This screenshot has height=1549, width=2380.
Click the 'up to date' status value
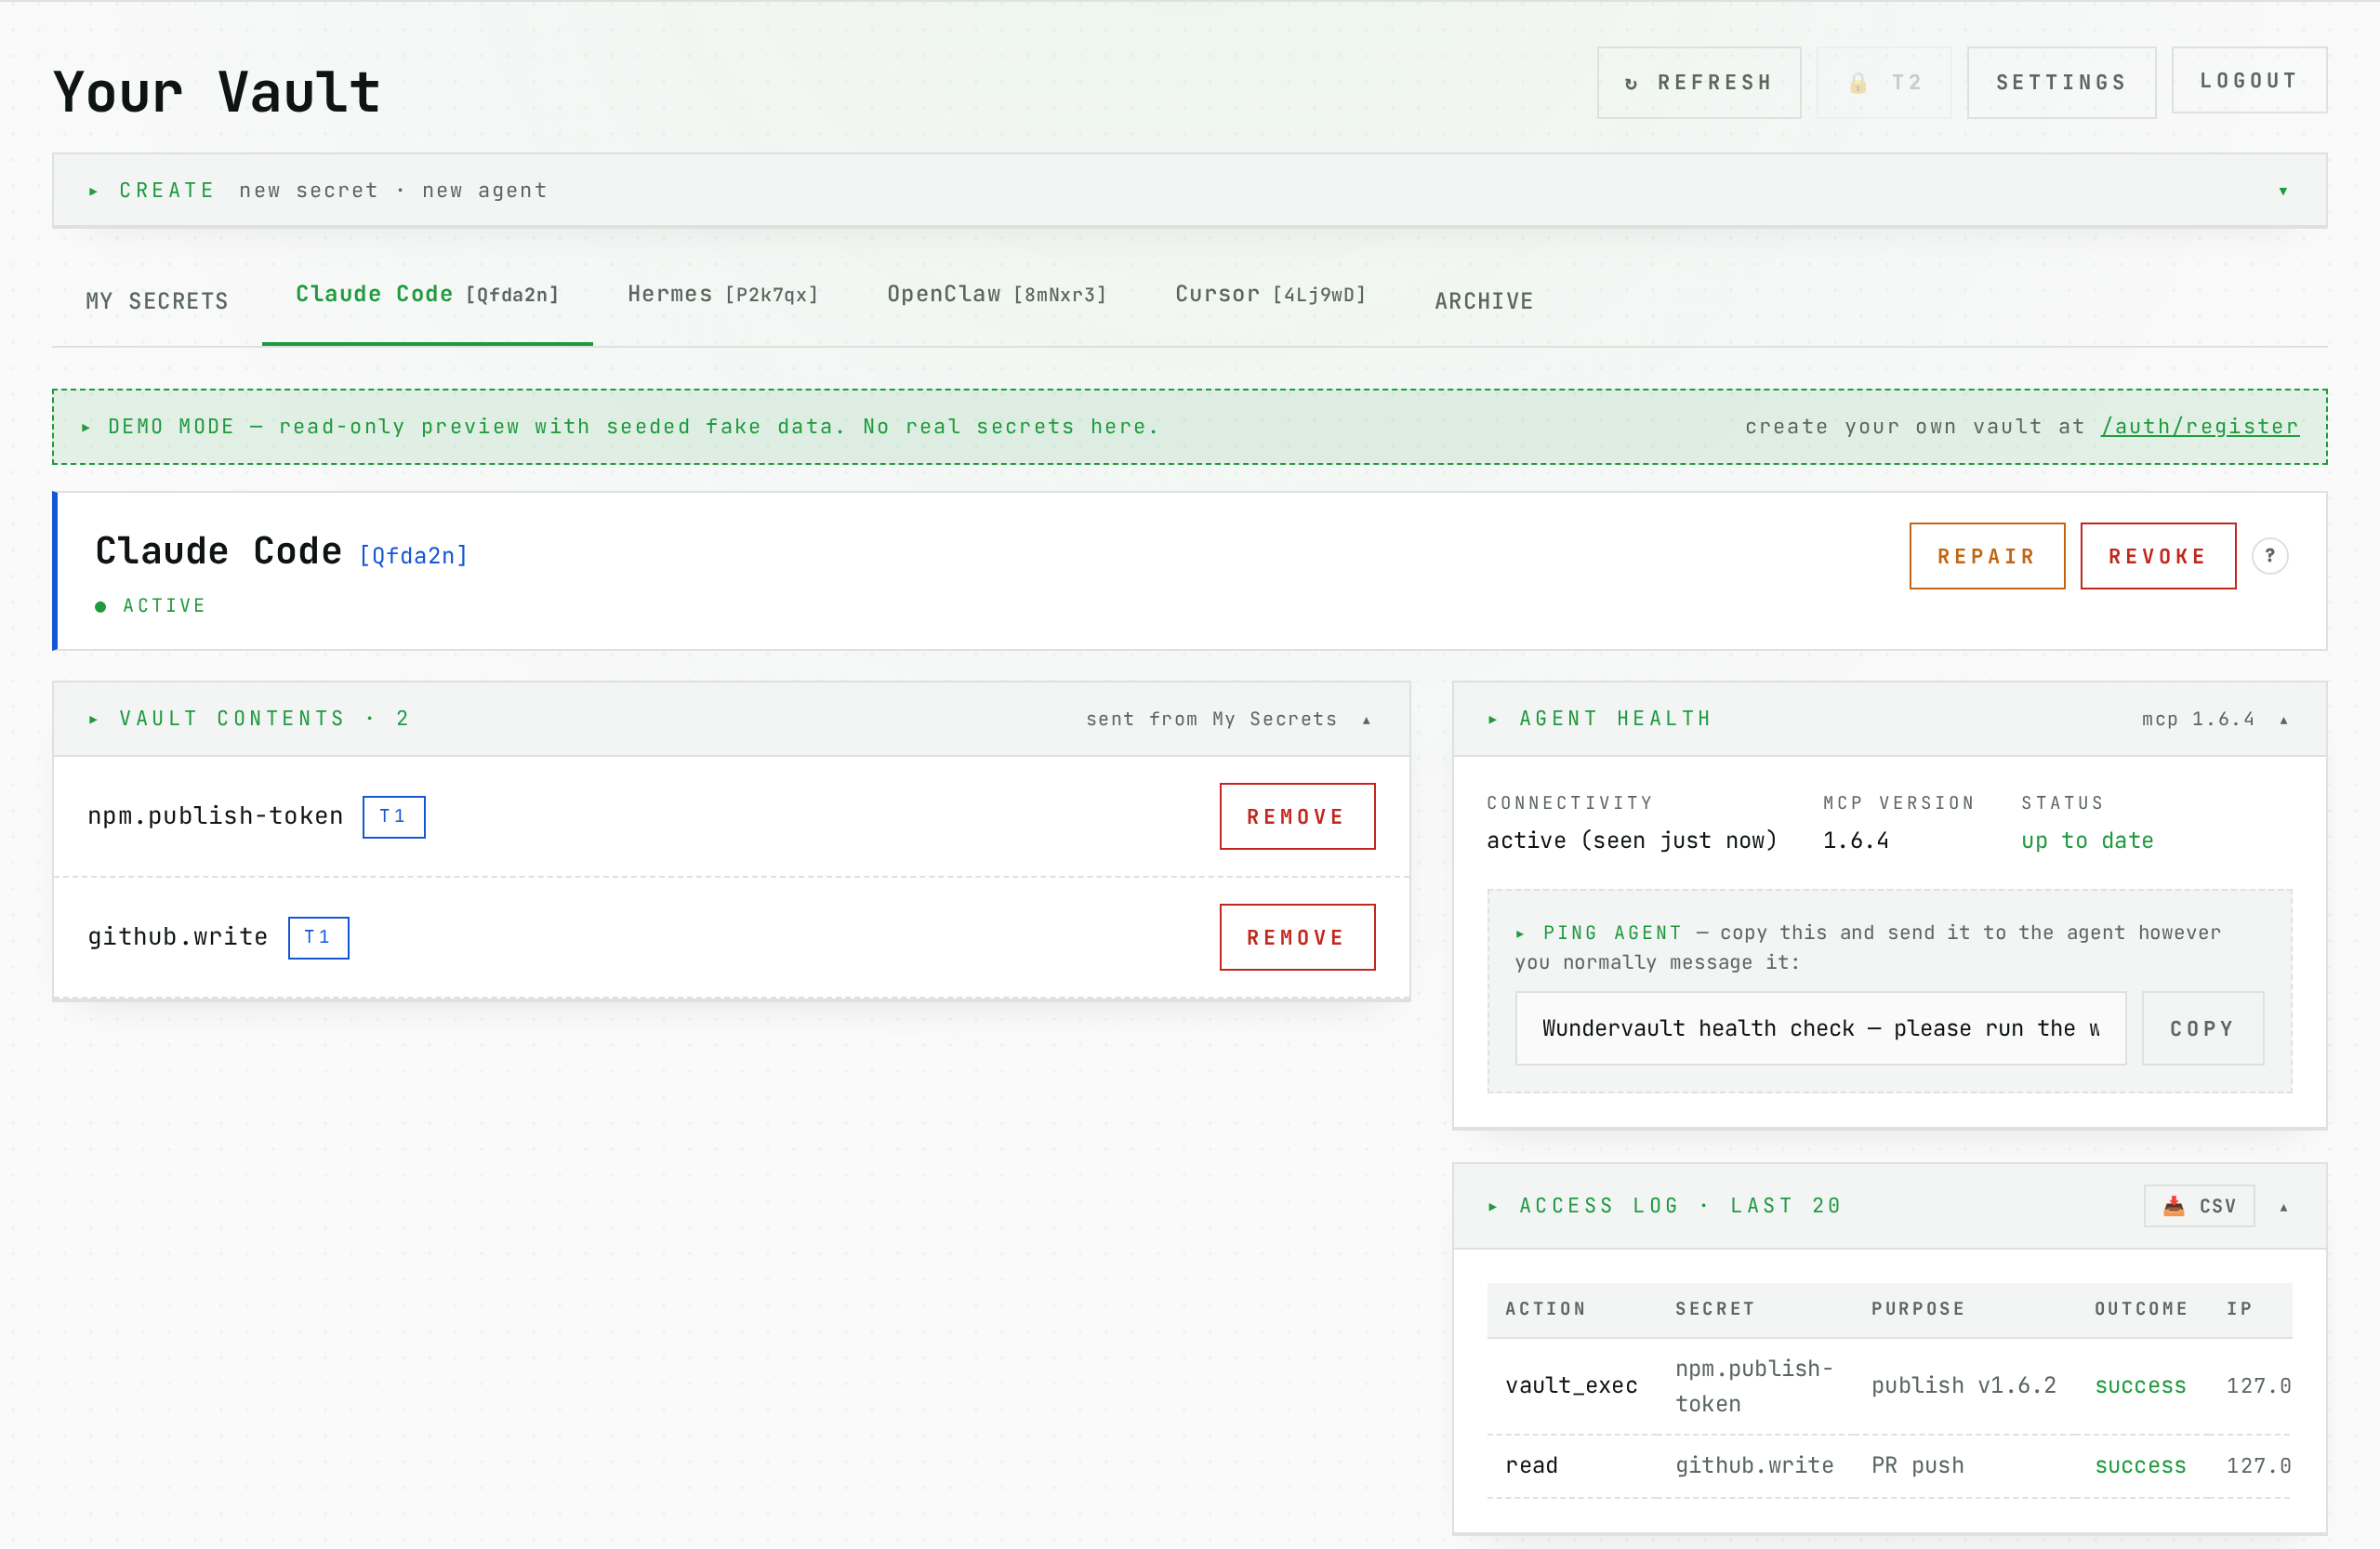coord(2087,841)
